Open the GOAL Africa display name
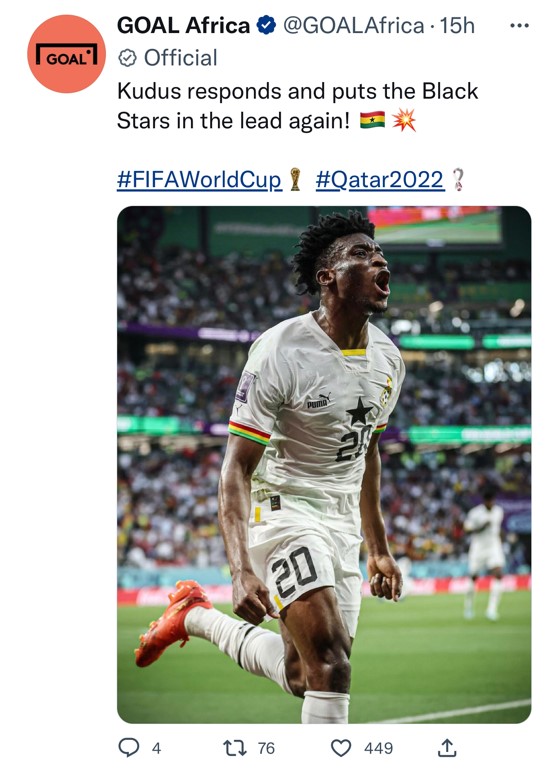 pyautogui.click(x=183, y=25)
